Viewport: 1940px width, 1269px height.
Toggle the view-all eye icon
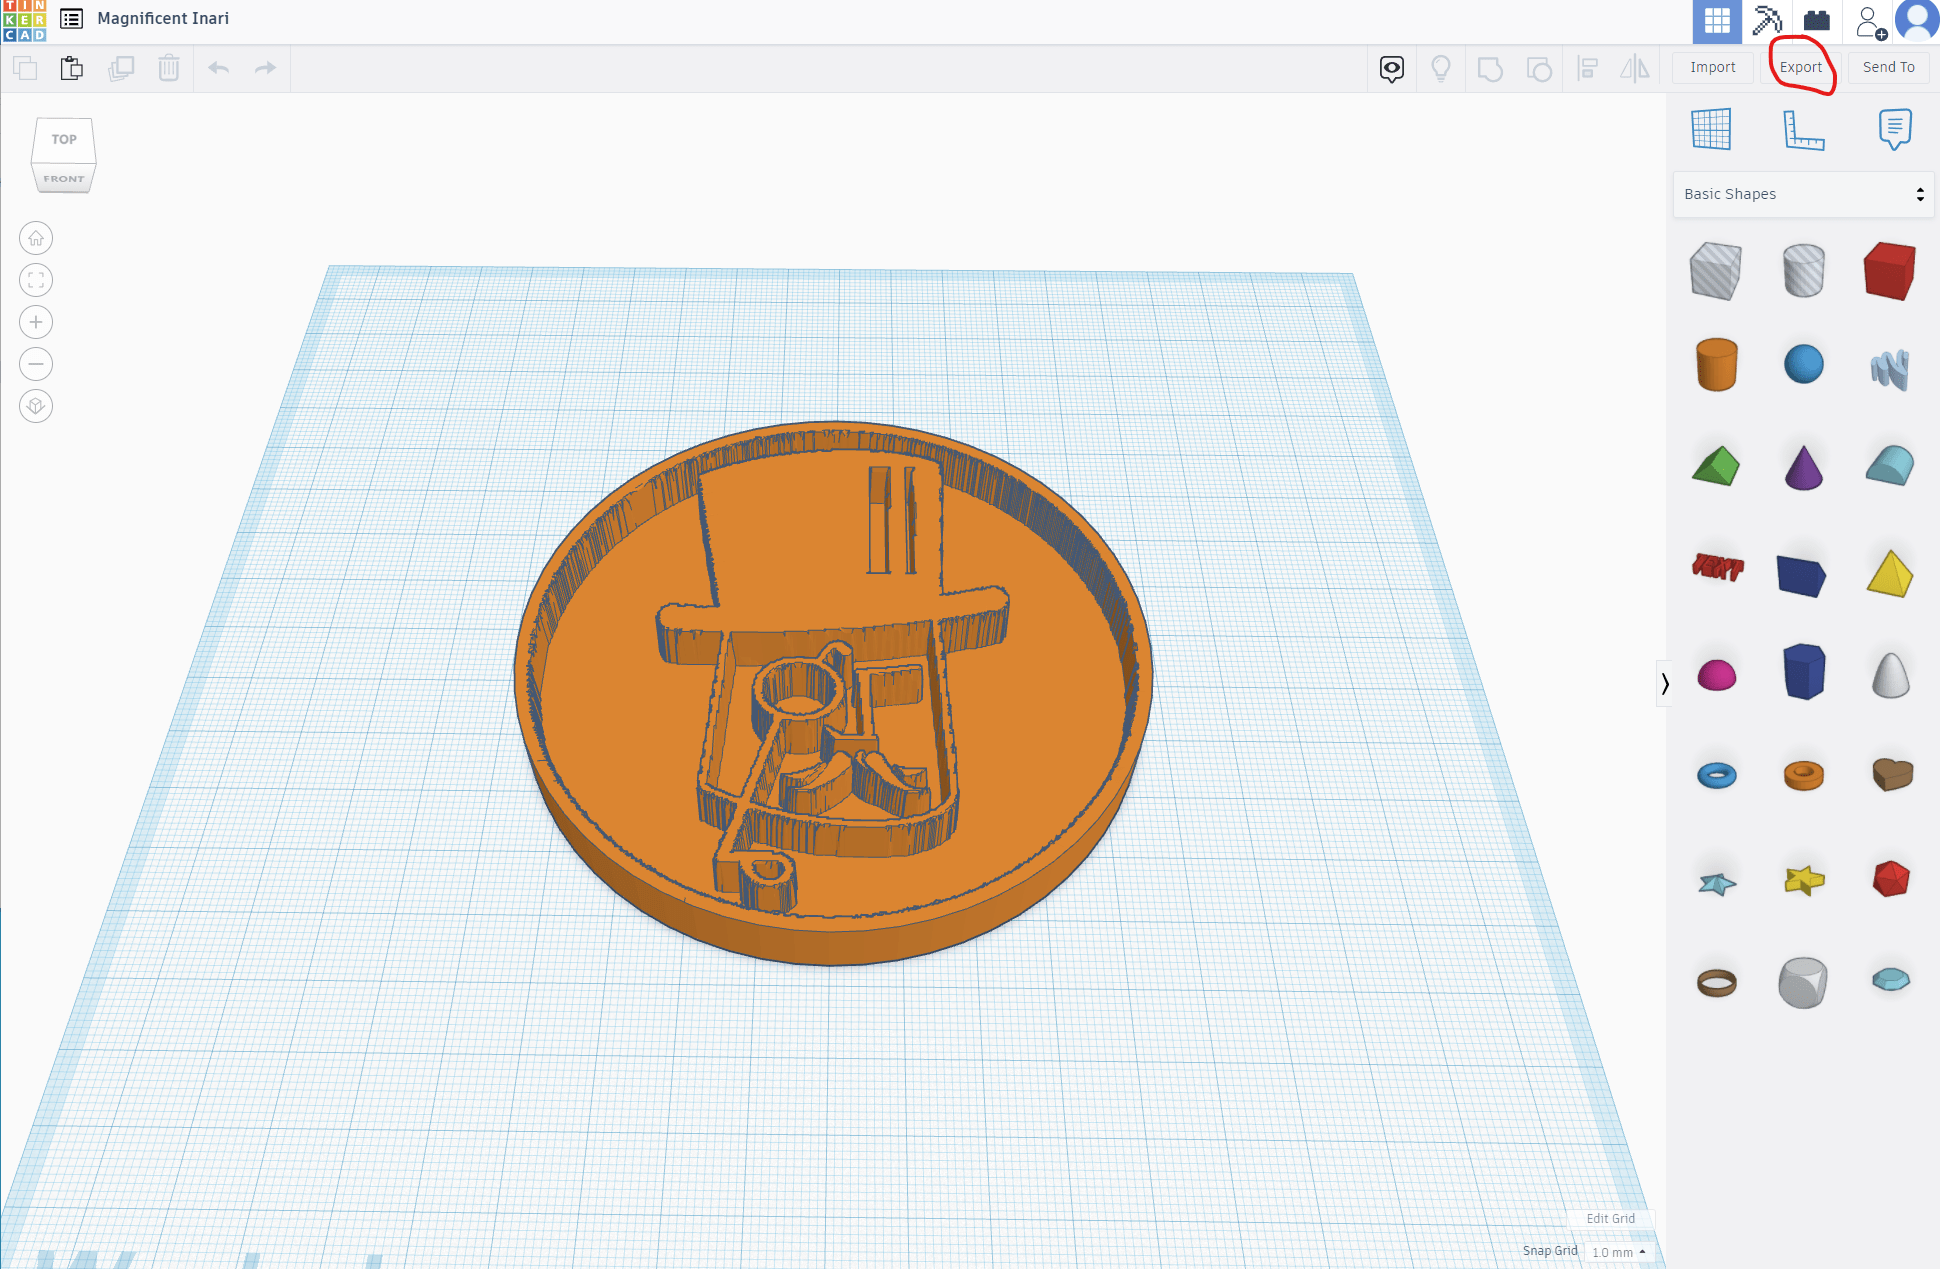[1391, 68]
